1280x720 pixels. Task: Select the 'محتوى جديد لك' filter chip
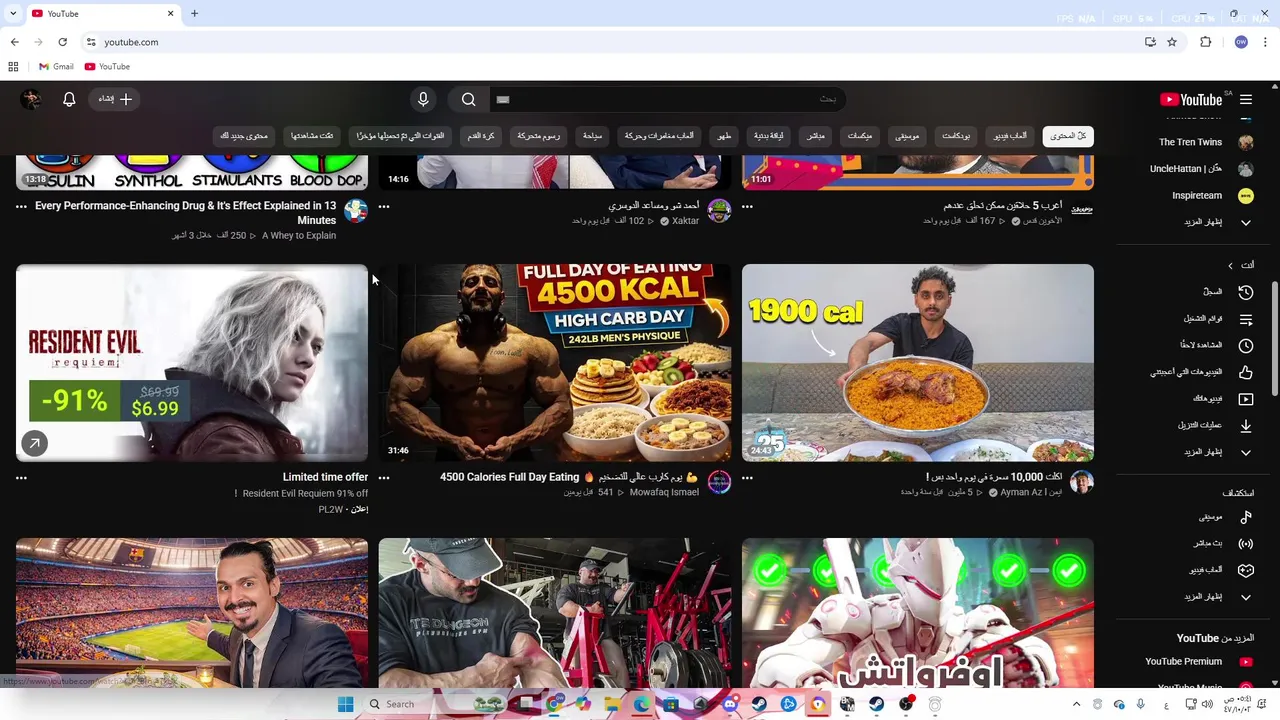pyautogui.click(x=244, y=136)
